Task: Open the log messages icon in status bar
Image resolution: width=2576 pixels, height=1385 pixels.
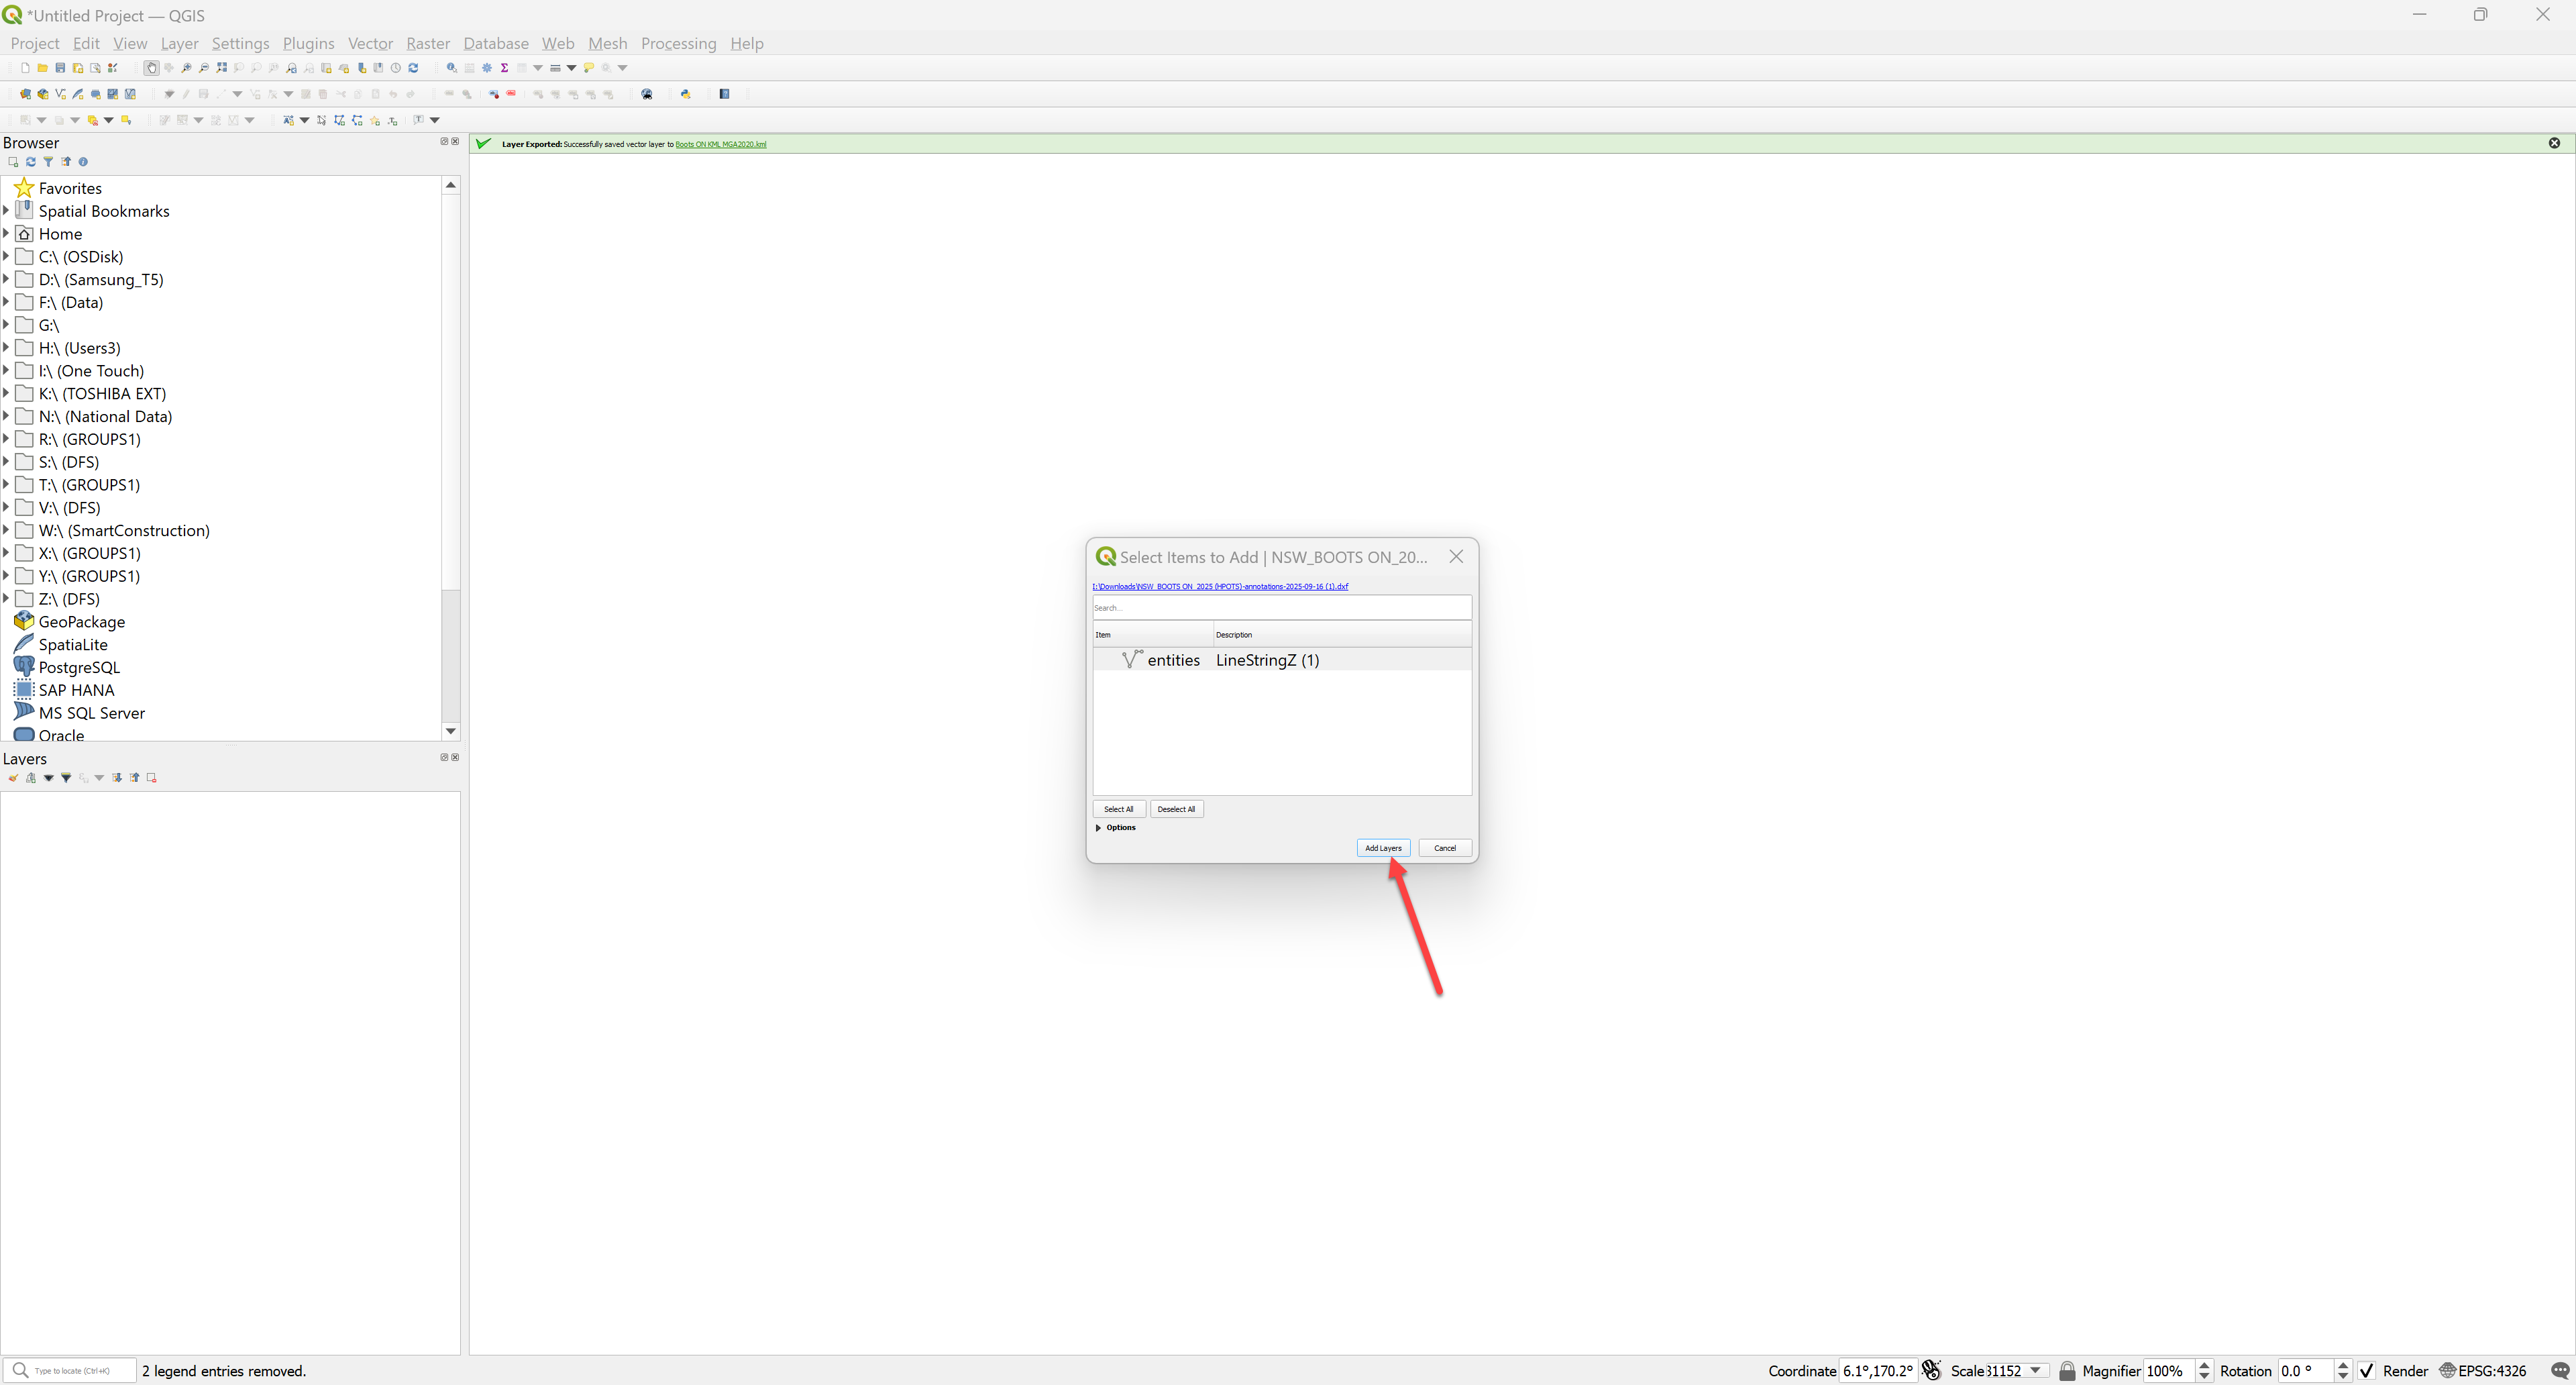Action: point(2559,1370)
